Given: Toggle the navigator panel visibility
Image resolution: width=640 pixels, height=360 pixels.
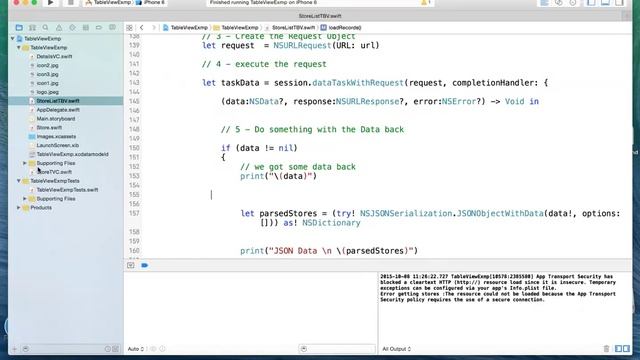Looking at the screenshot, I should pos(591,2).
